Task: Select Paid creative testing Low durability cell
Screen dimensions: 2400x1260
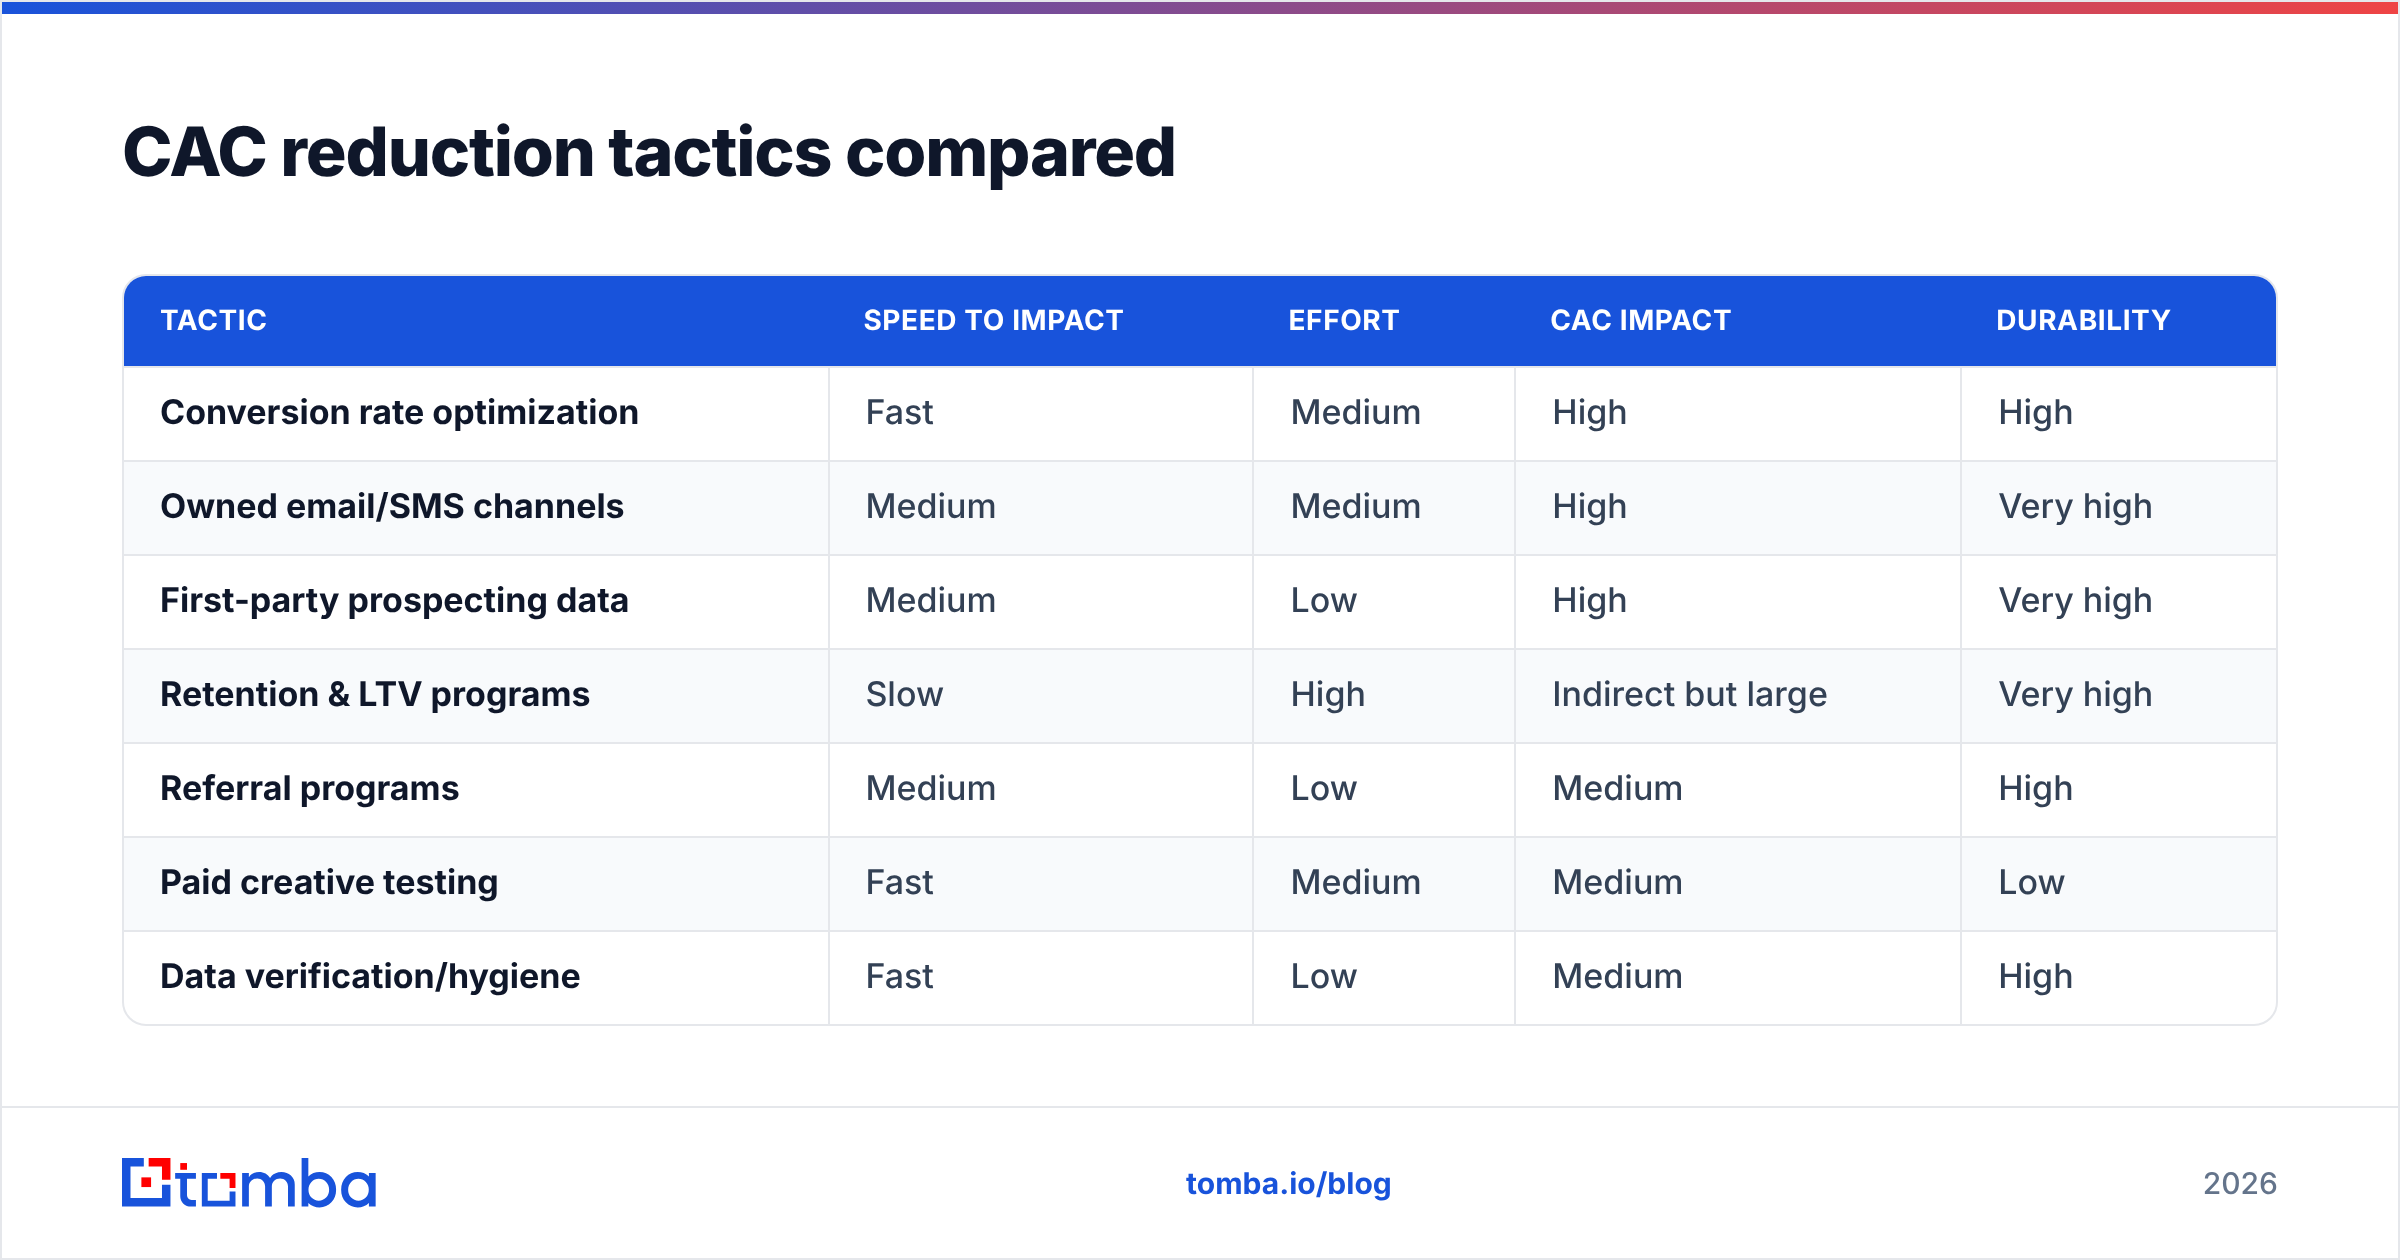Action: coord(2031,882)
